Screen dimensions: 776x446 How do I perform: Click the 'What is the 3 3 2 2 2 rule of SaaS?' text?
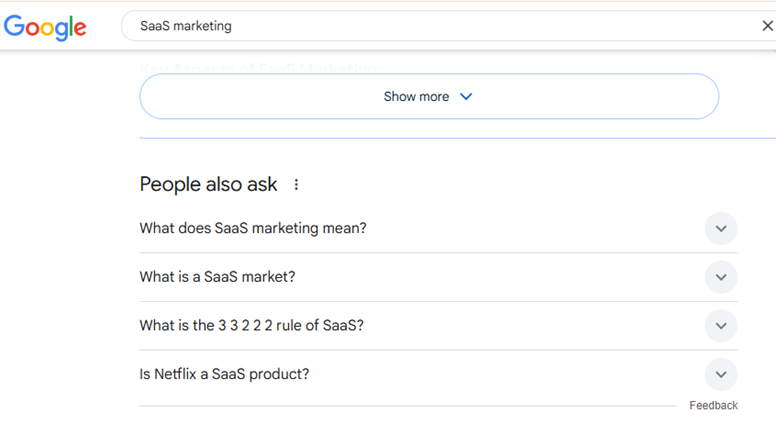click(x=251, y=325)
